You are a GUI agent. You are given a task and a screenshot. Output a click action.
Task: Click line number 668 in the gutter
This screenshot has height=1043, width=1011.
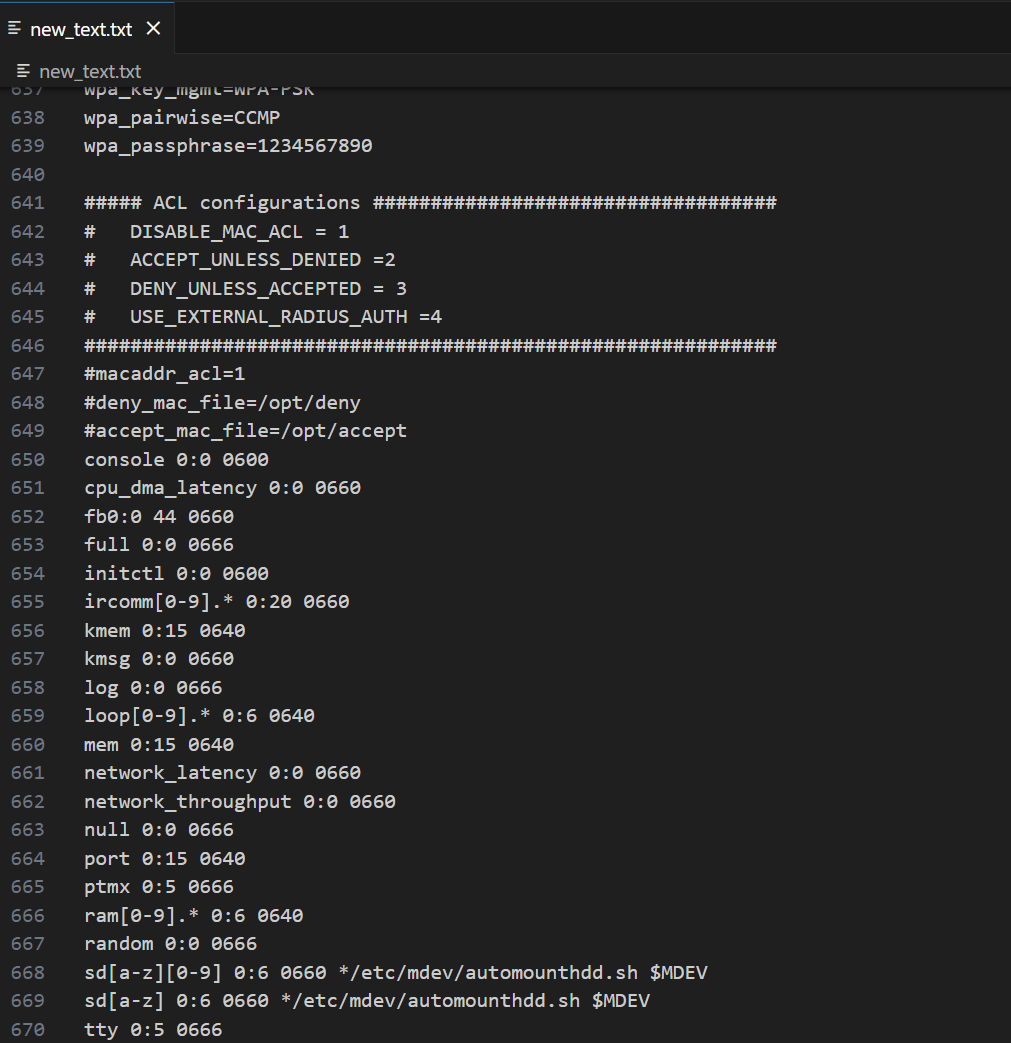point(28,973)
